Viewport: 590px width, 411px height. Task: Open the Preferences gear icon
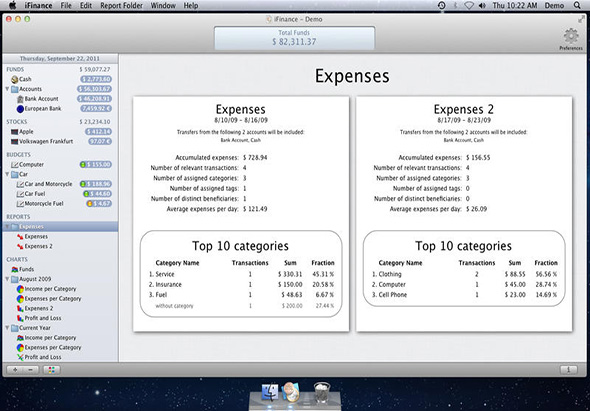570,36
